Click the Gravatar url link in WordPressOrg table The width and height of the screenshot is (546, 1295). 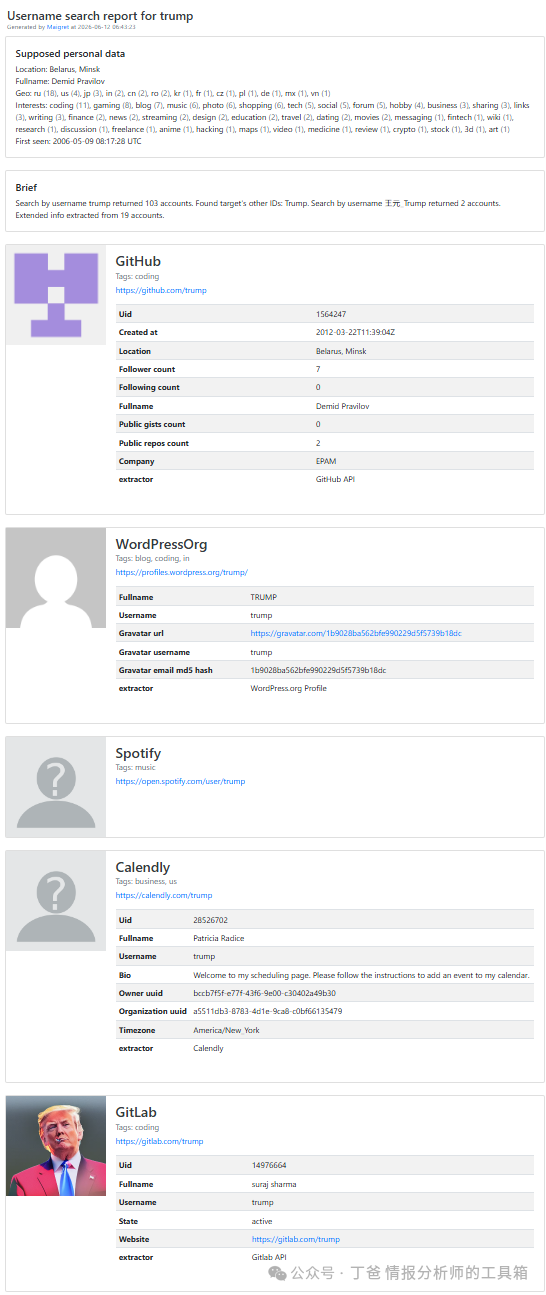(356, 633)
